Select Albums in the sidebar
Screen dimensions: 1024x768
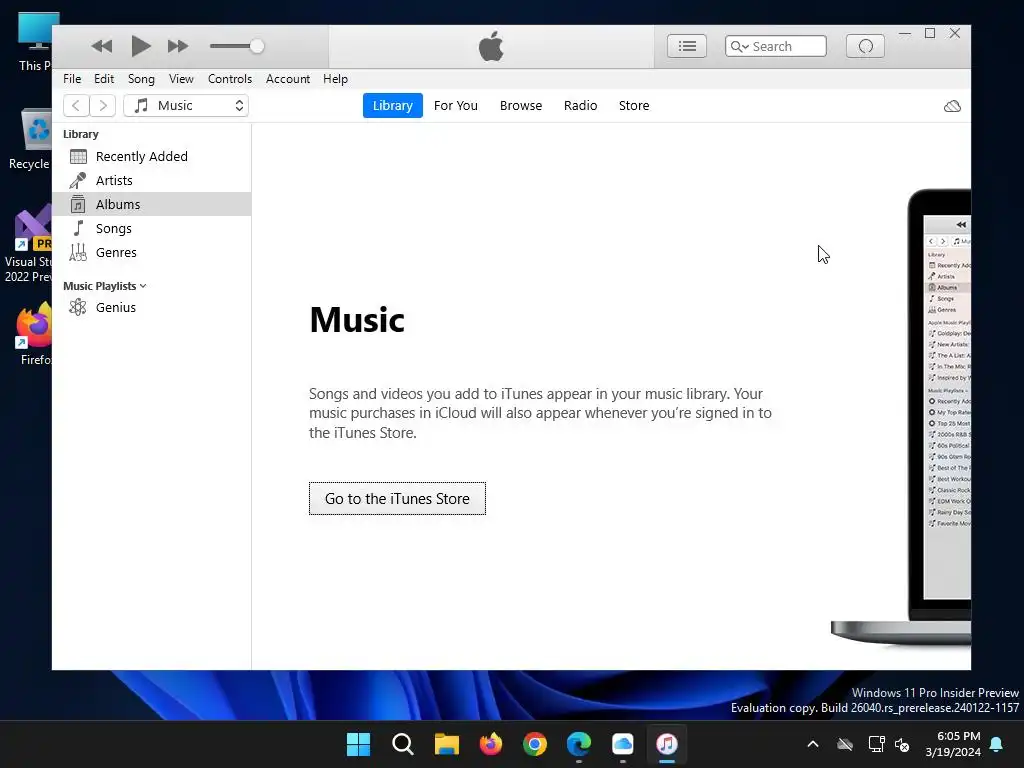tap(152, 204)
